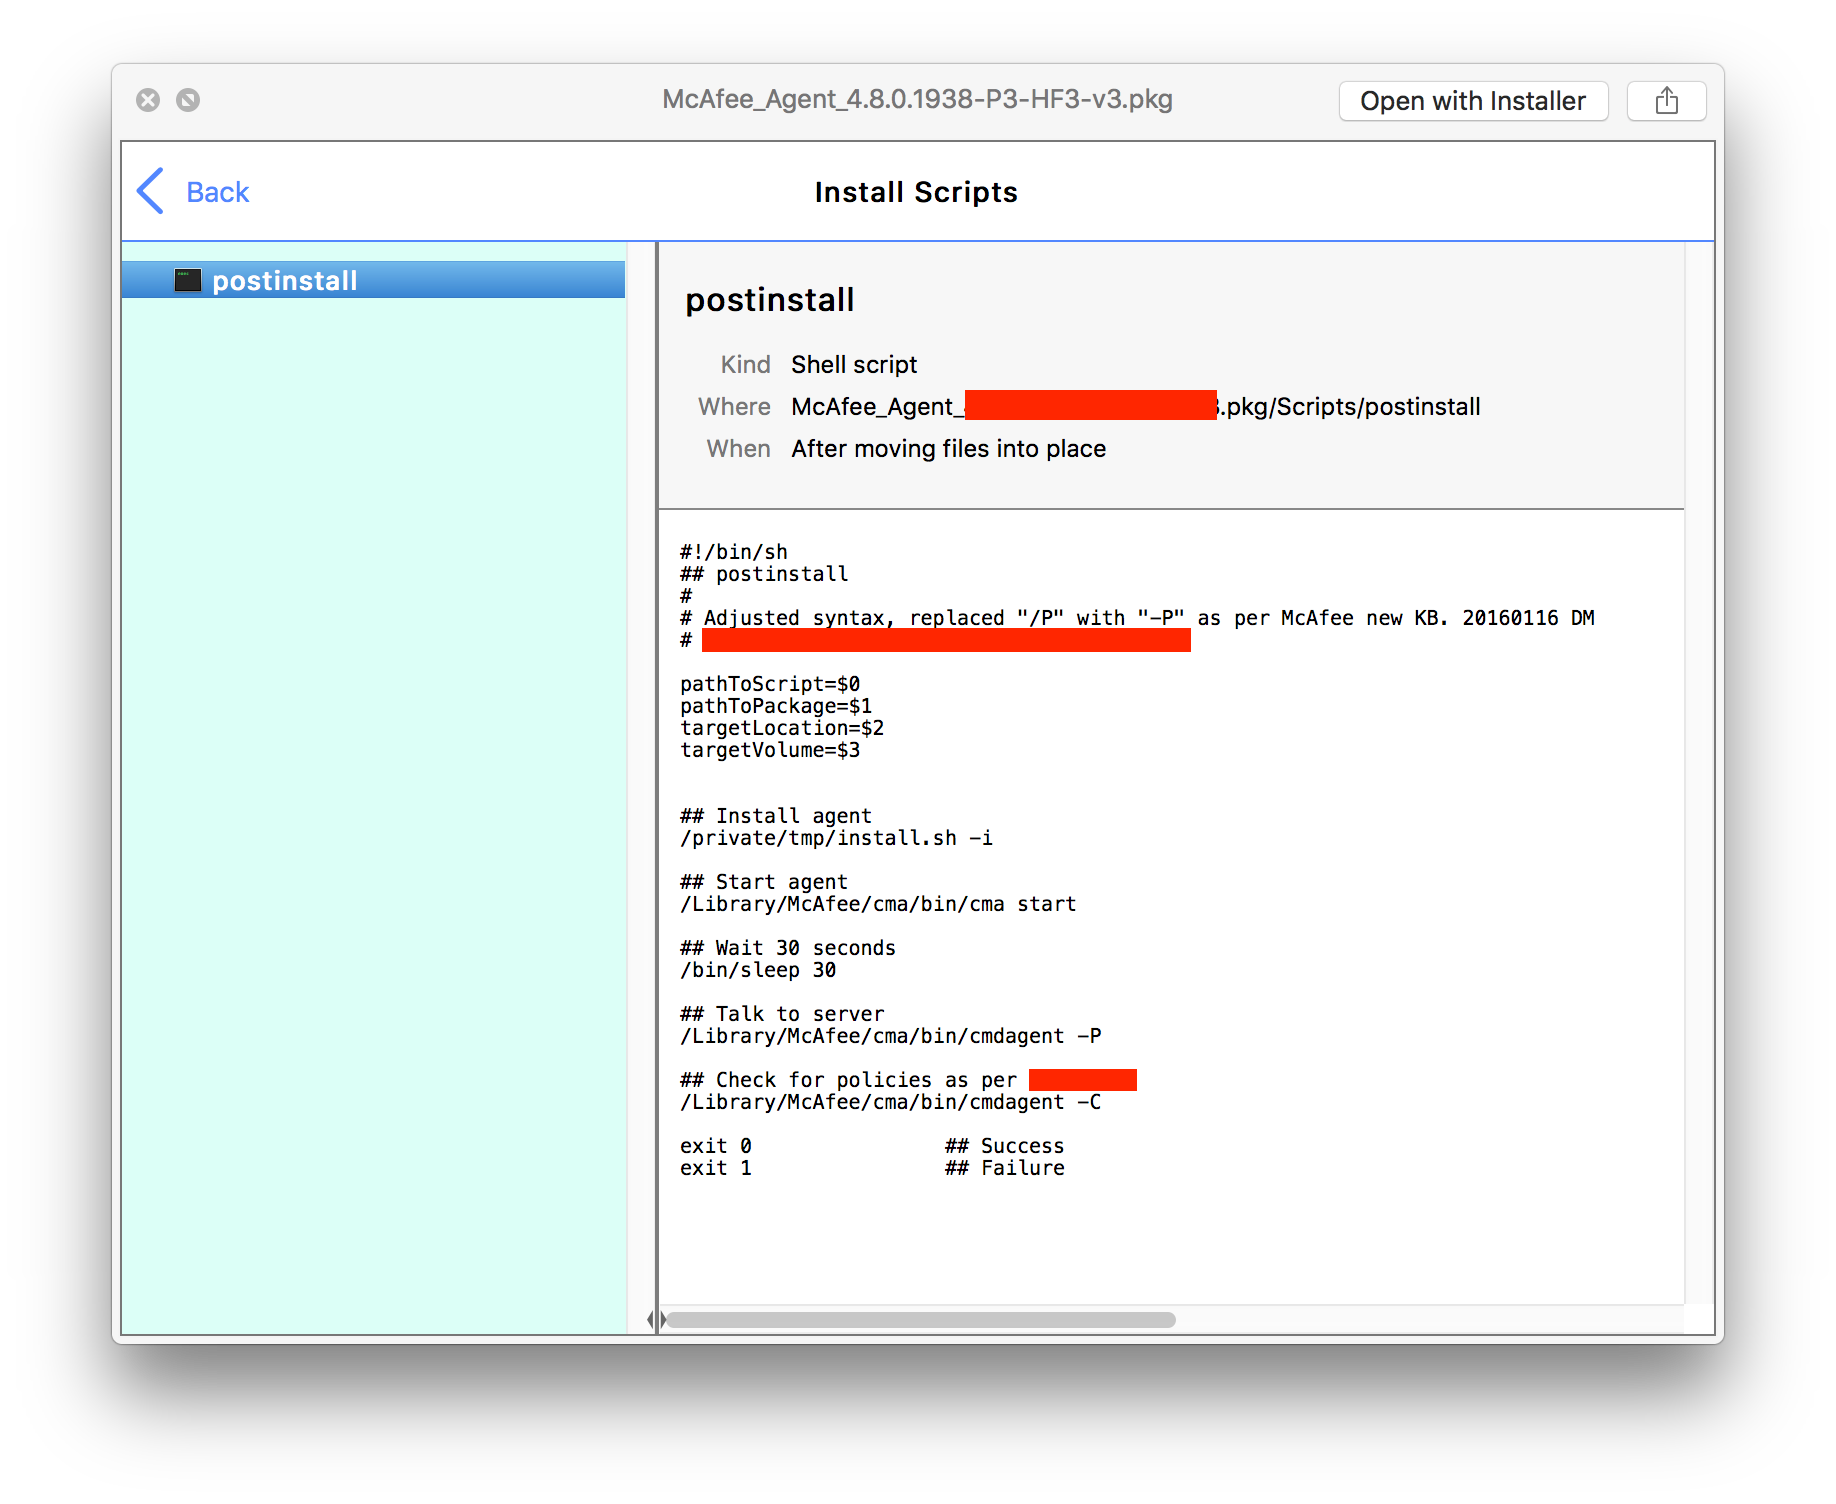Click the 'Where' label
Viewport: 1836px width, 1504px height.
click(x=734, y=407)
